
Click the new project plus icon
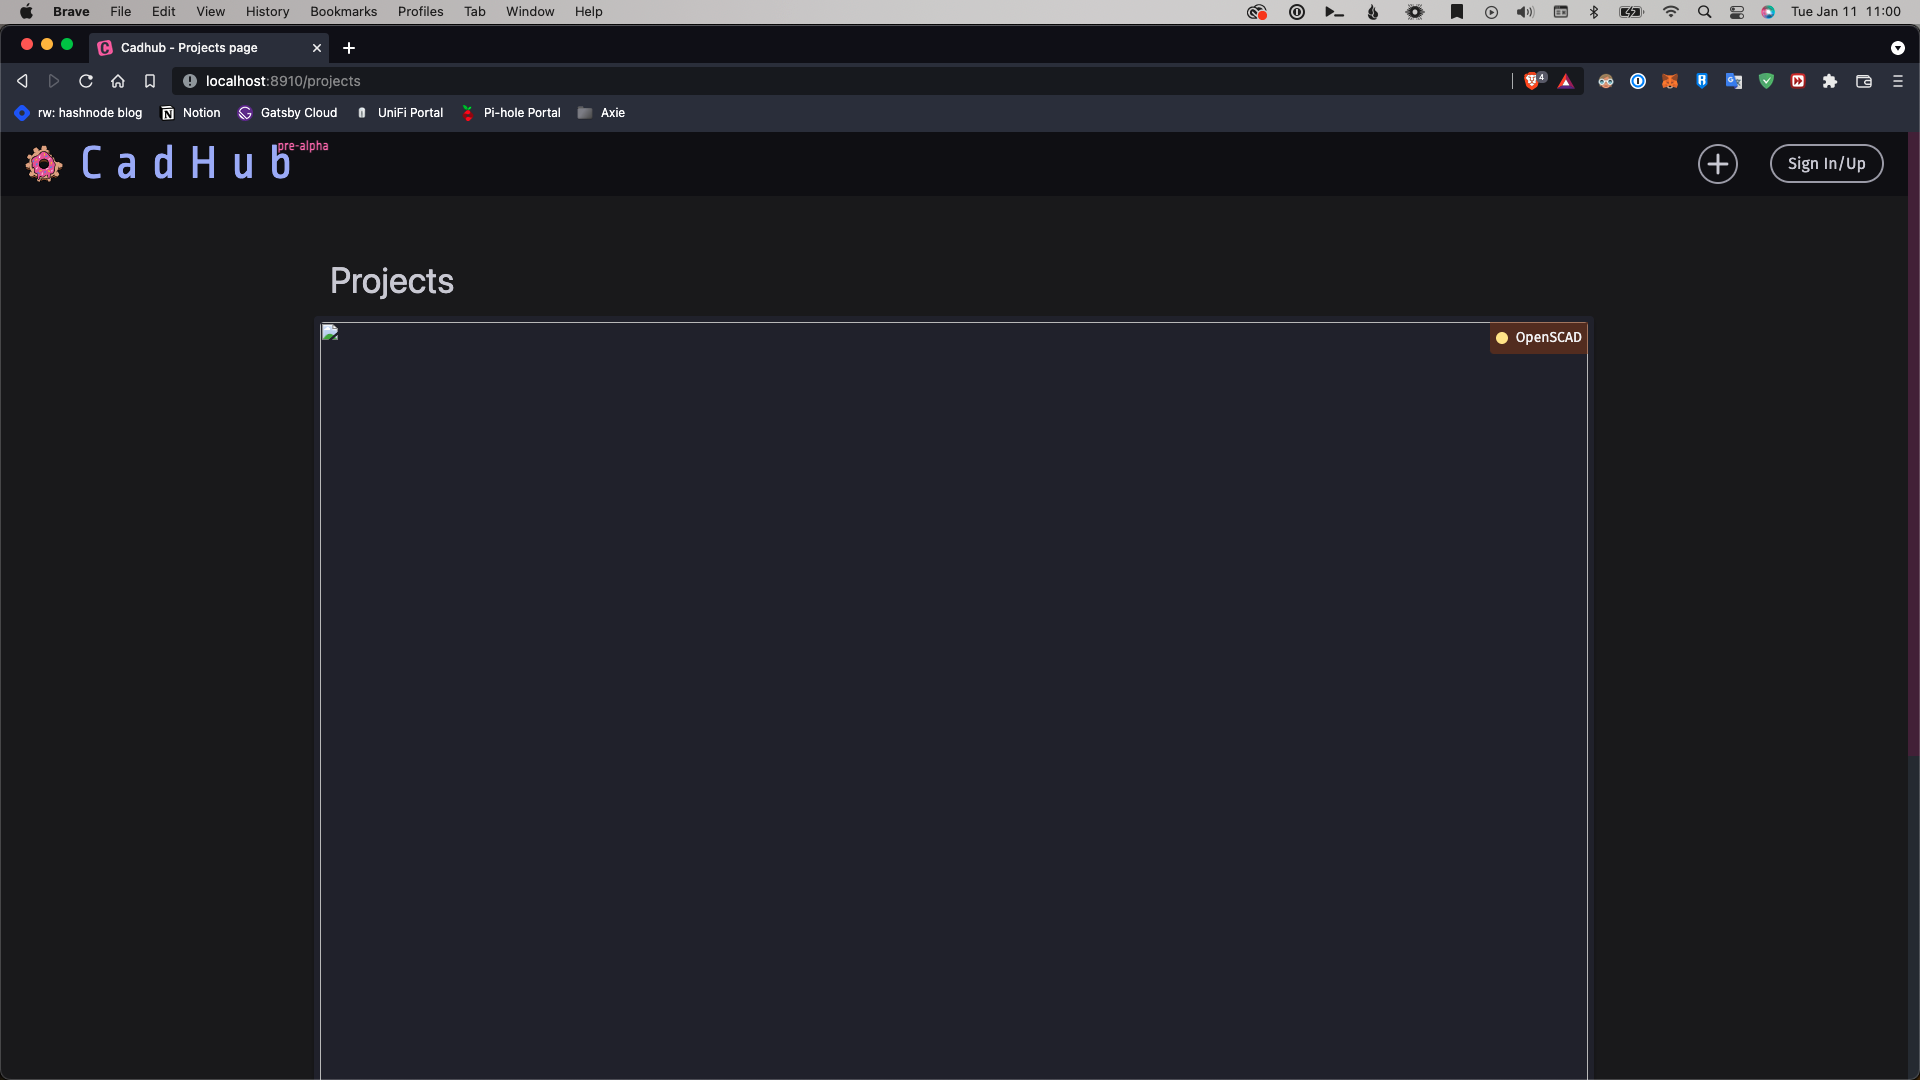pyautogui.click(x=1717, y=164)
